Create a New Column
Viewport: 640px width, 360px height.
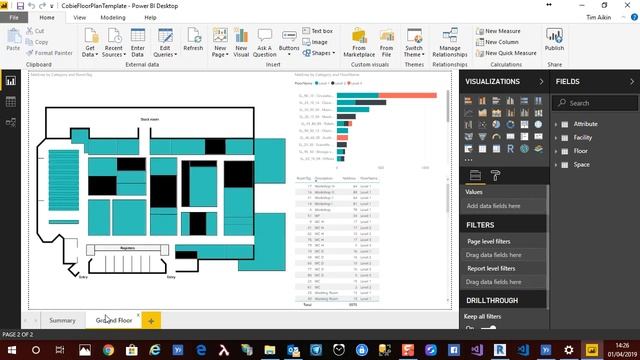tap(497, 42)
